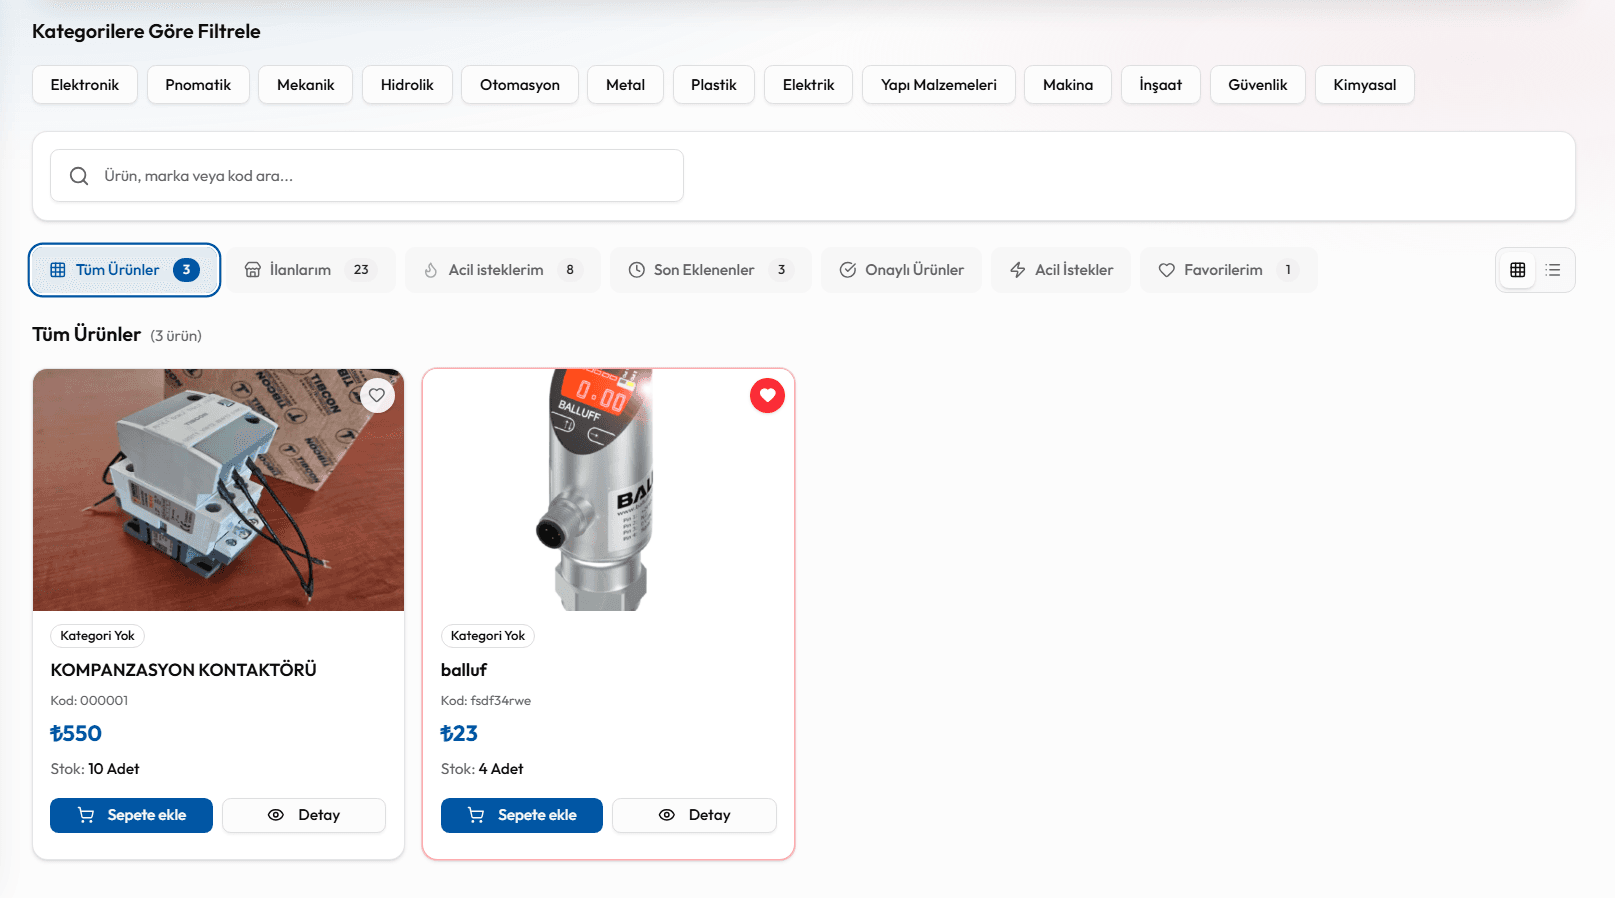The image size is (1615, 898).
Task: Open the İlanlarım tab
Action: pyautogui.click(x=311, y=270)
